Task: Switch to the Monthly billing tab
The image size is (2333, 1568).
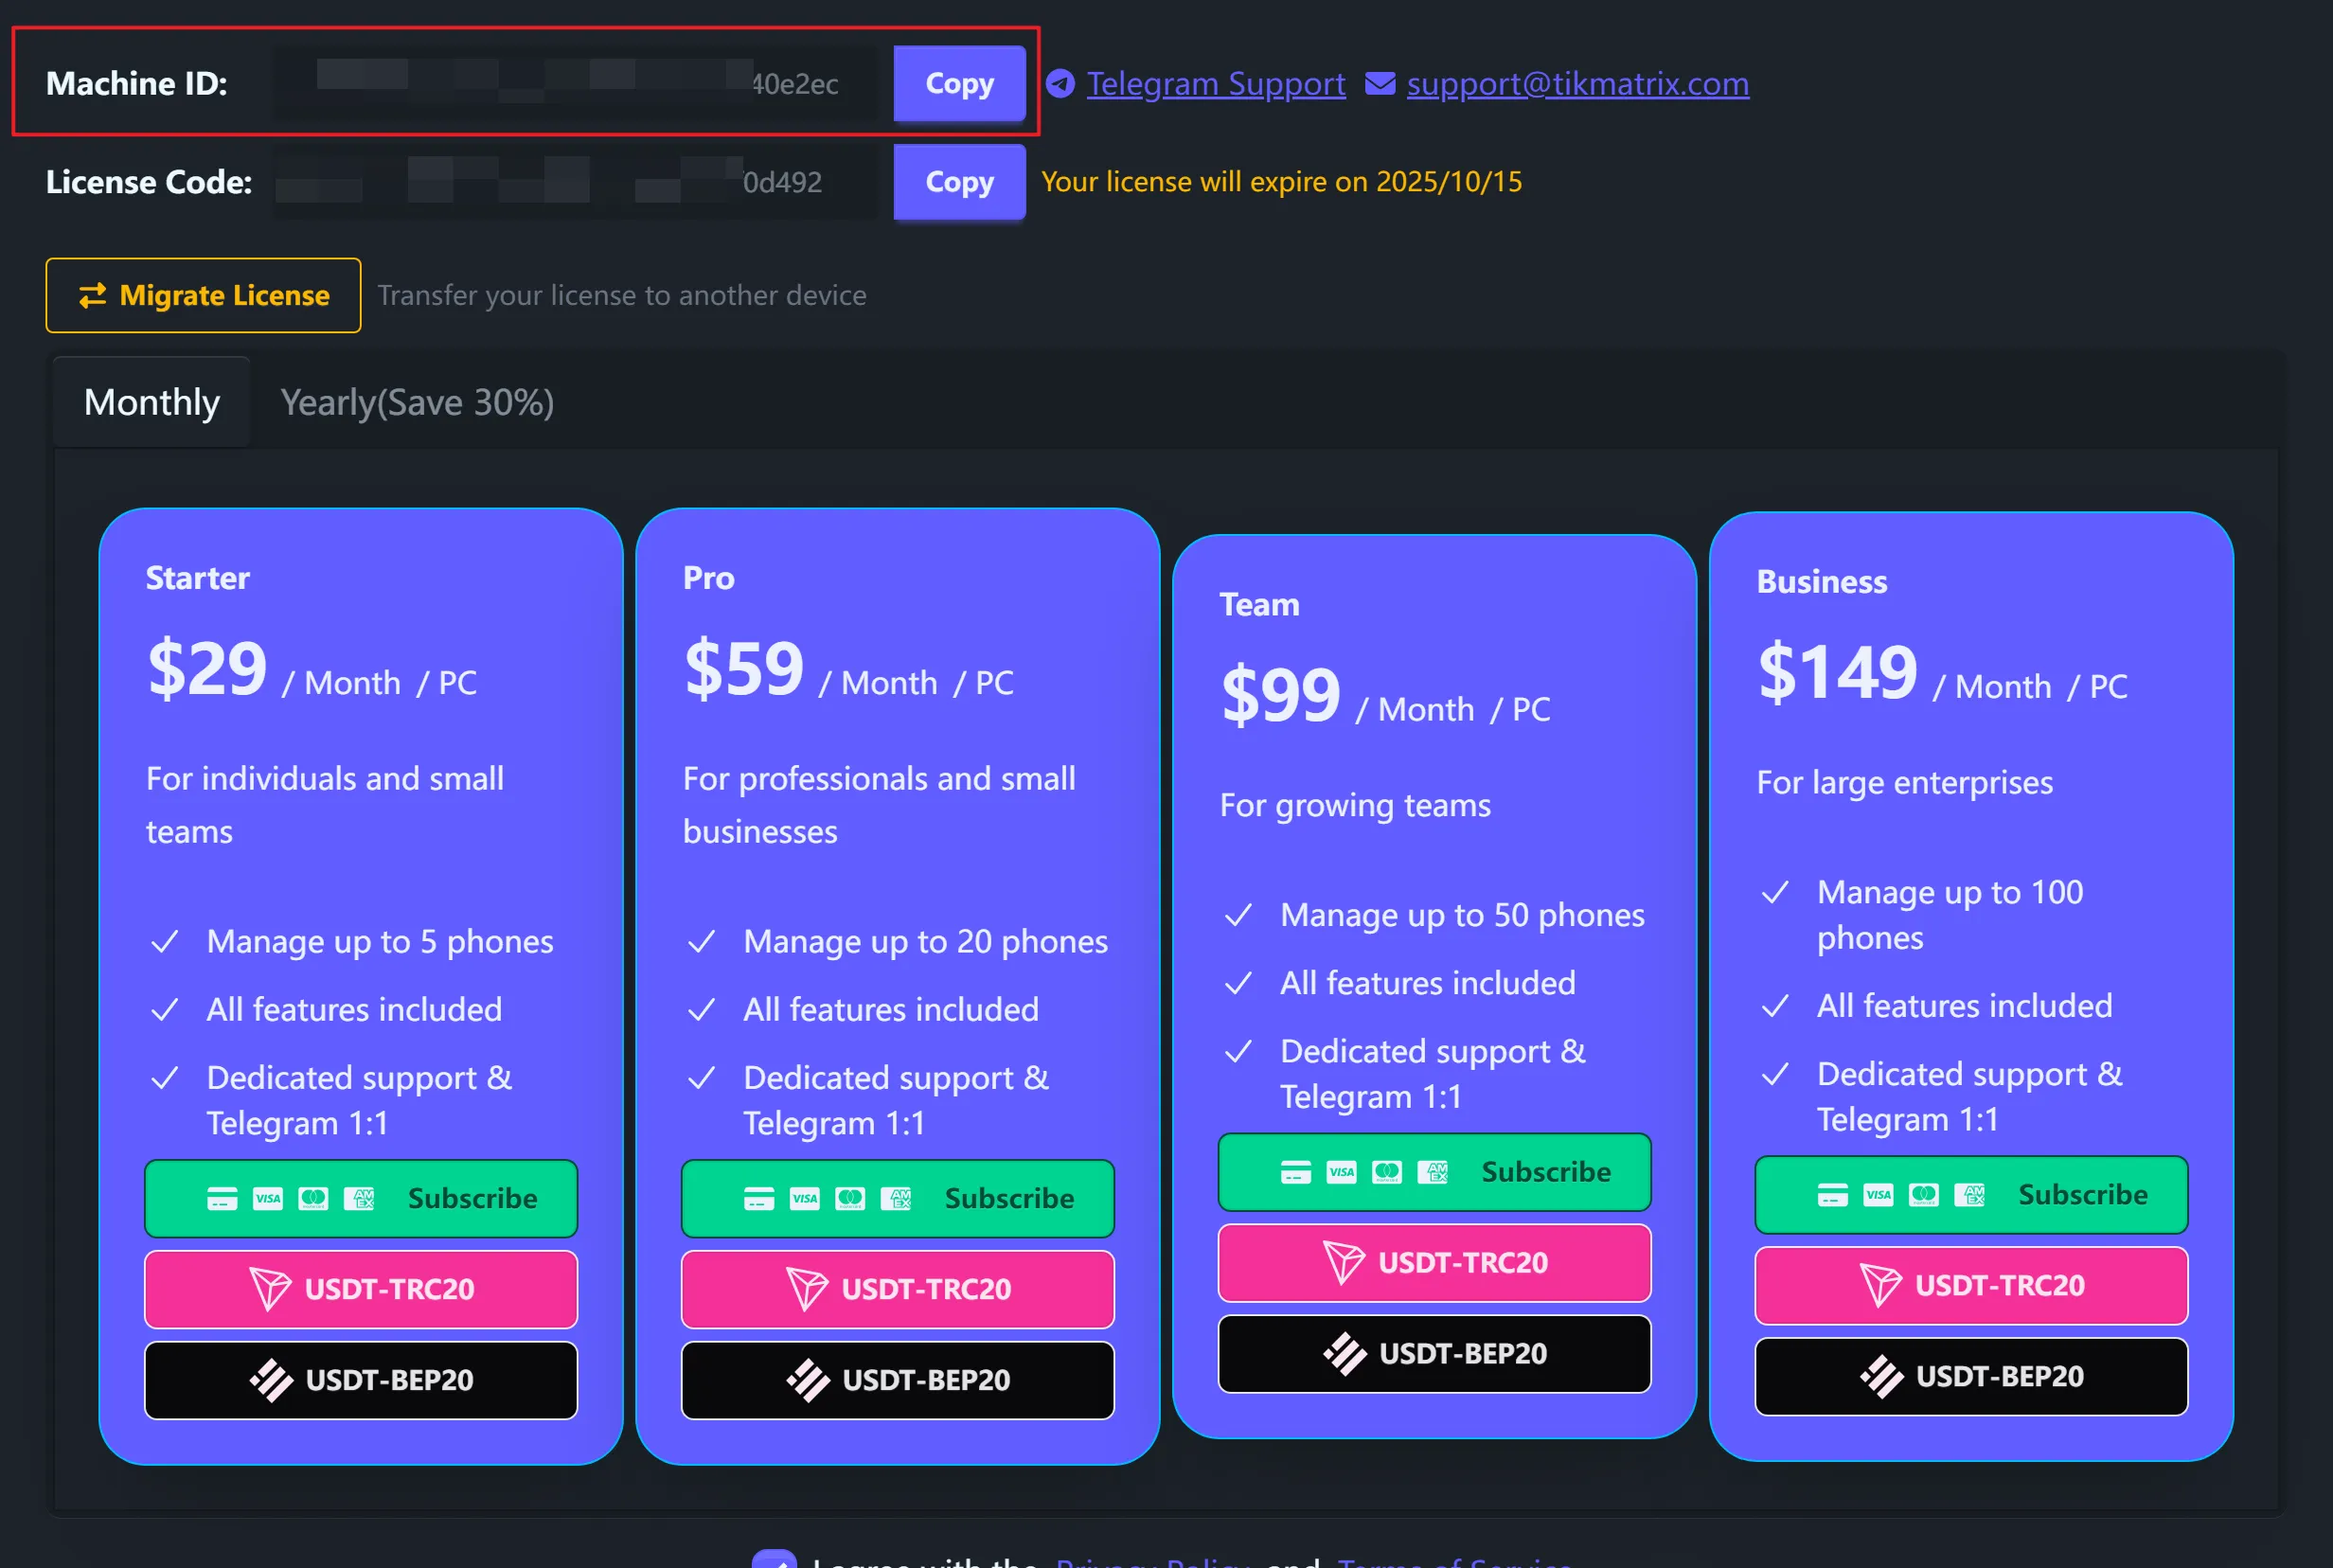Action: 152,403
